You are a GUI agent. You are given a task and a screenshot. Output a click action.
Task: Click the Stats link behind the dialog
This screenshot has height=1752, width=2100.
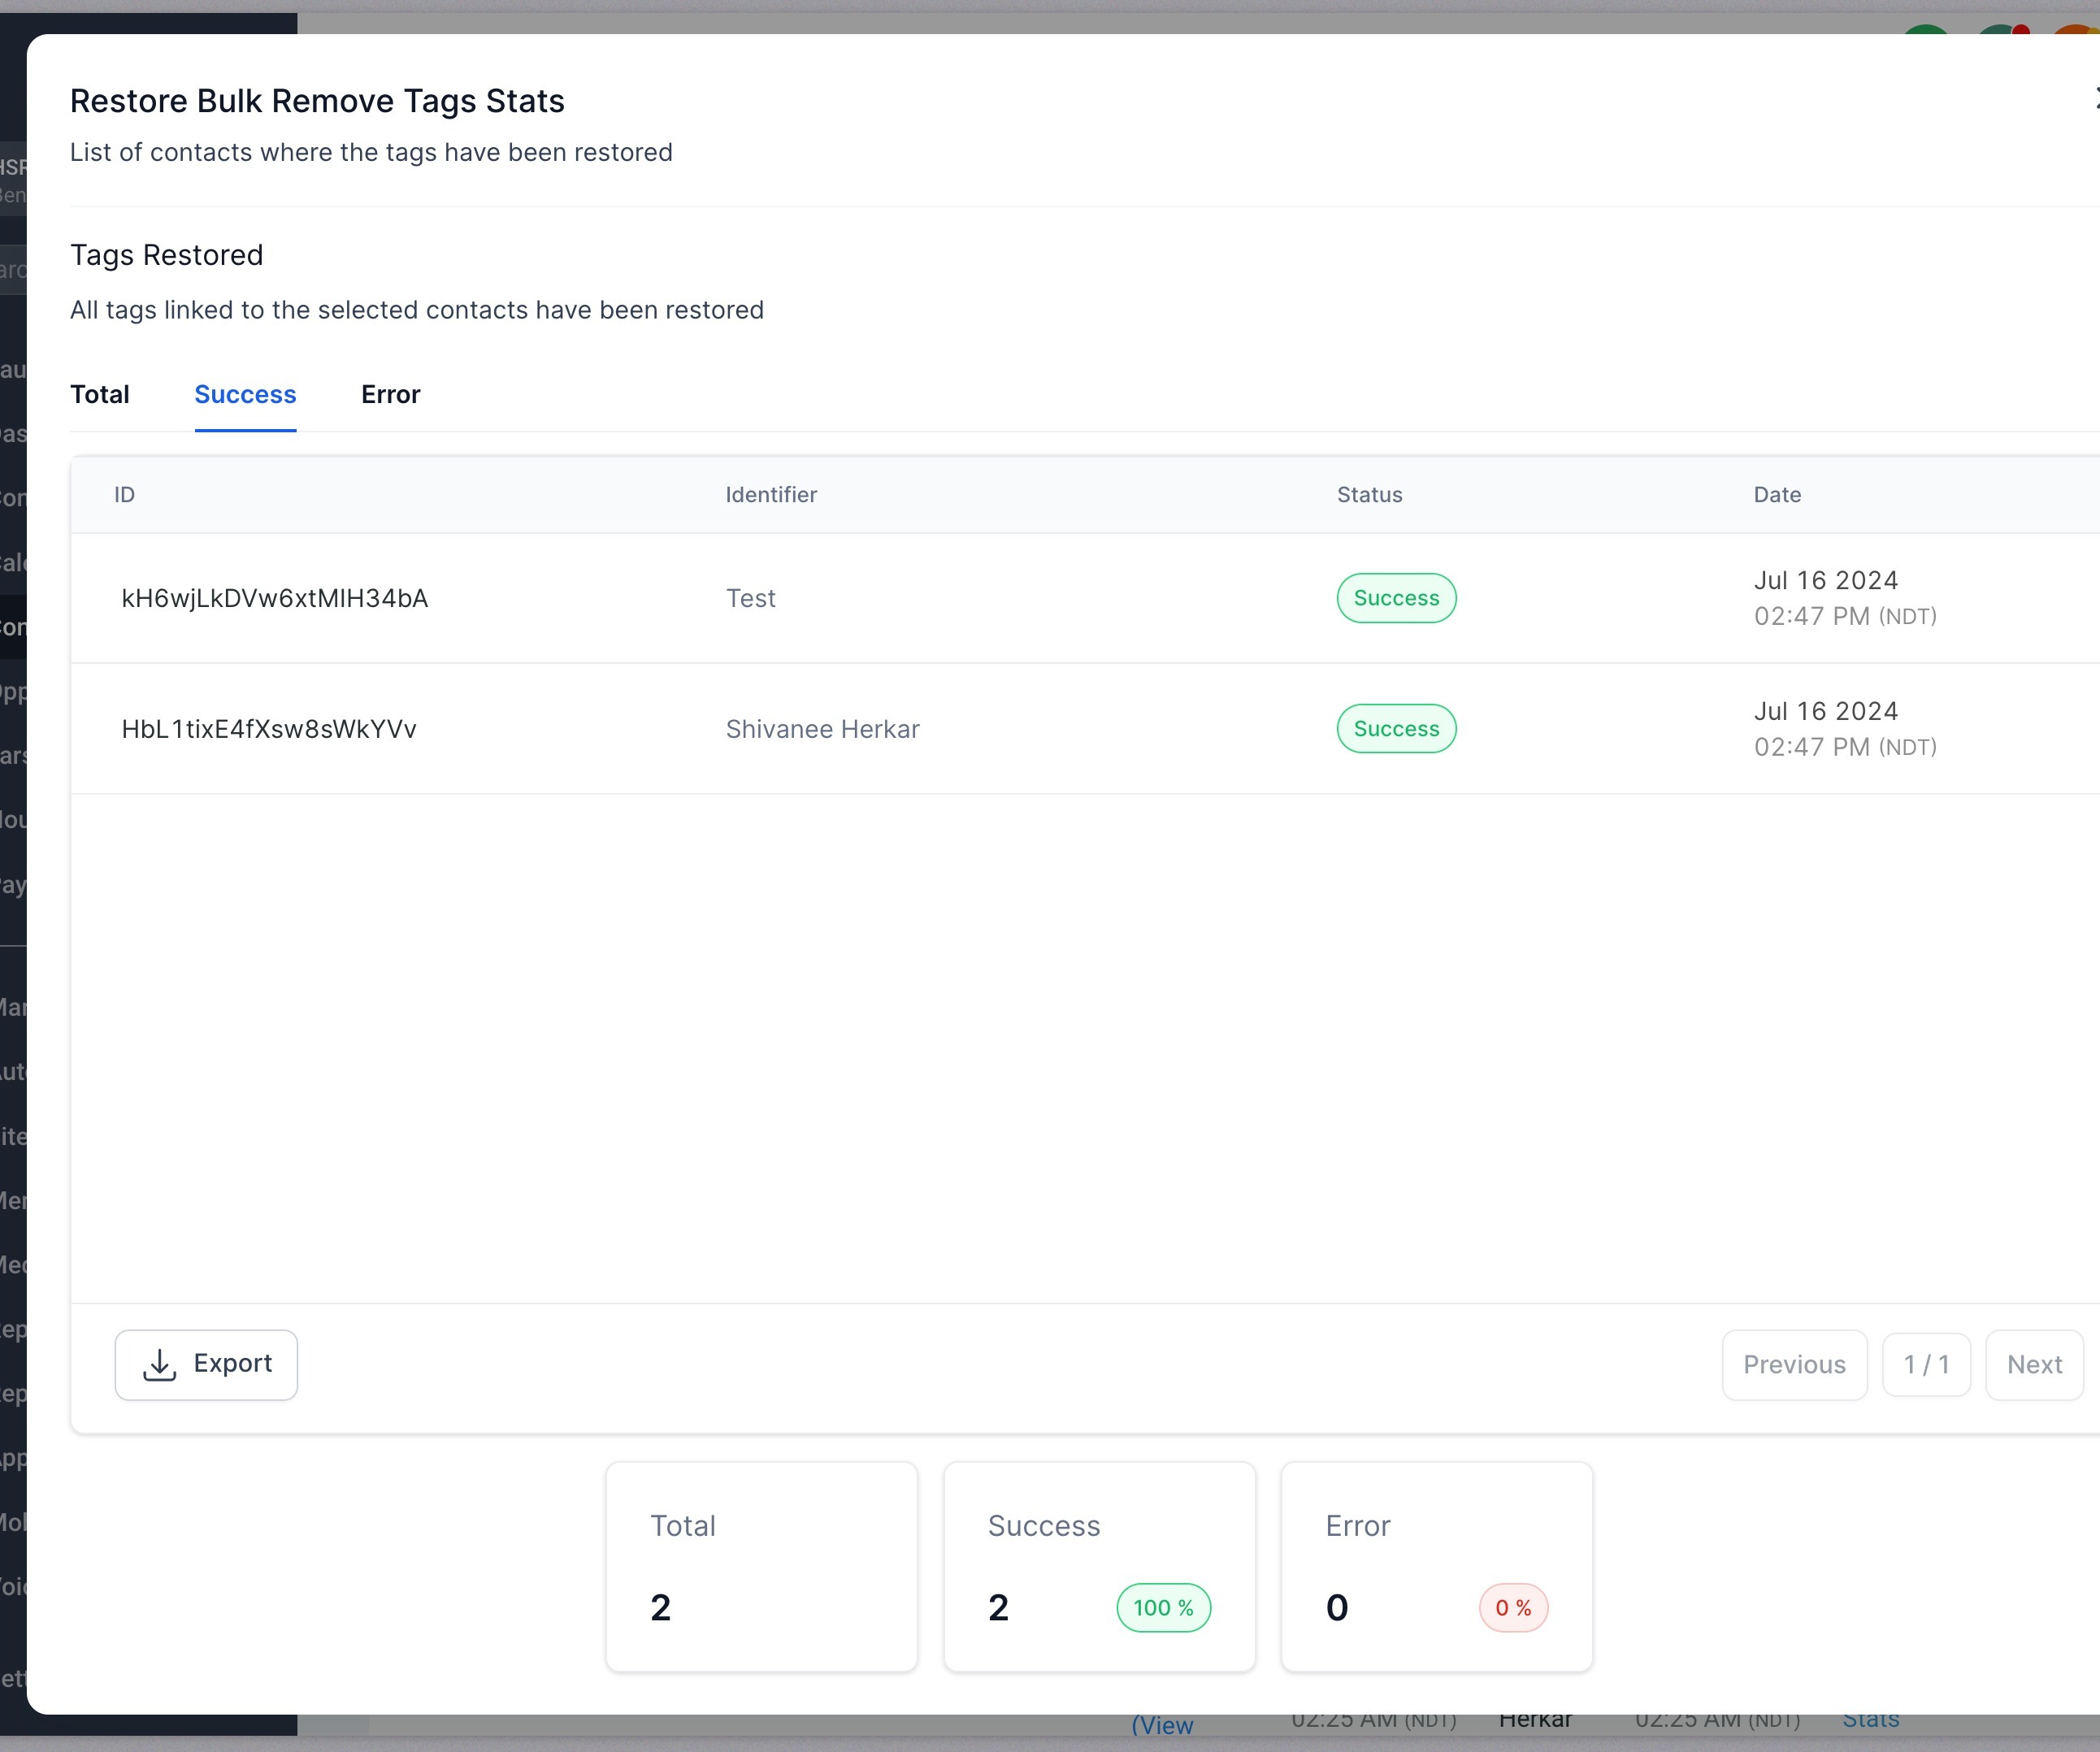pos(1870,1720)
